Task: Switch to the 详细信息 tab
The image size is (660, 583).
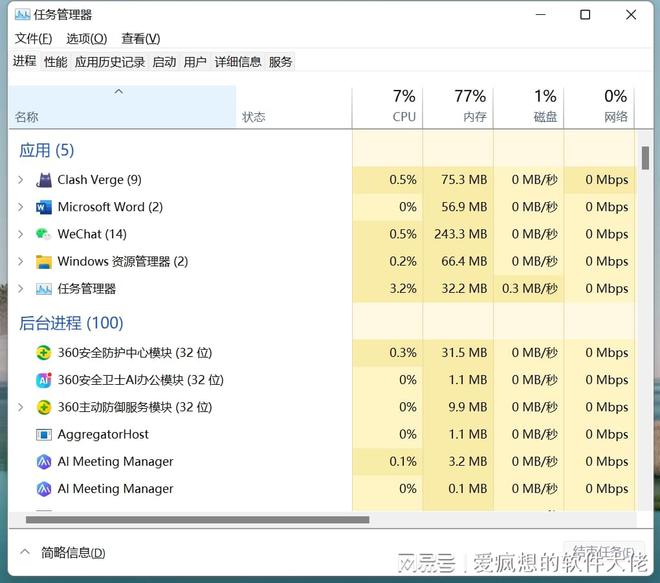Action: (x=238, y=62)
